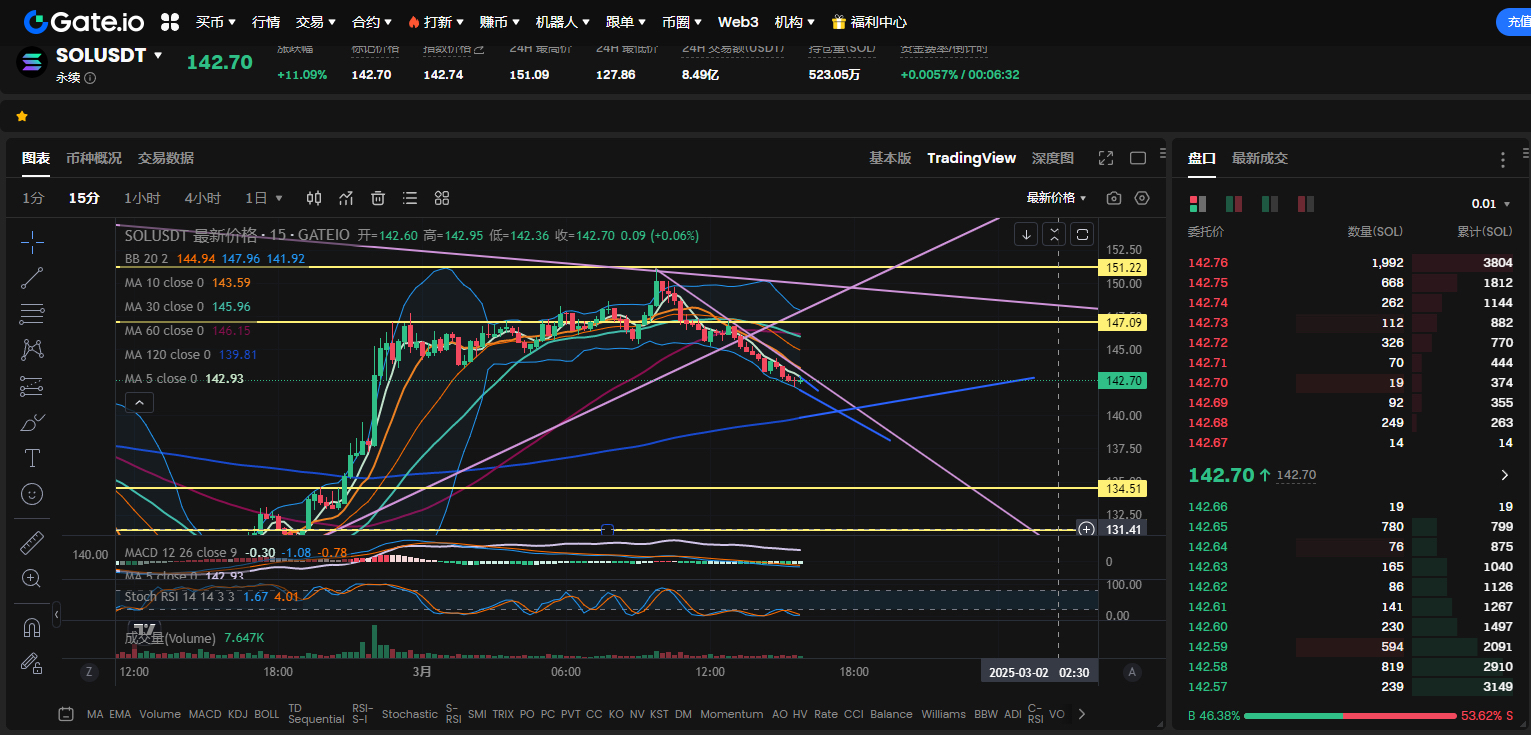Toggle lock all drawings pencil icon
Viewport: 1531px width, 735px height.
[32, 663]
